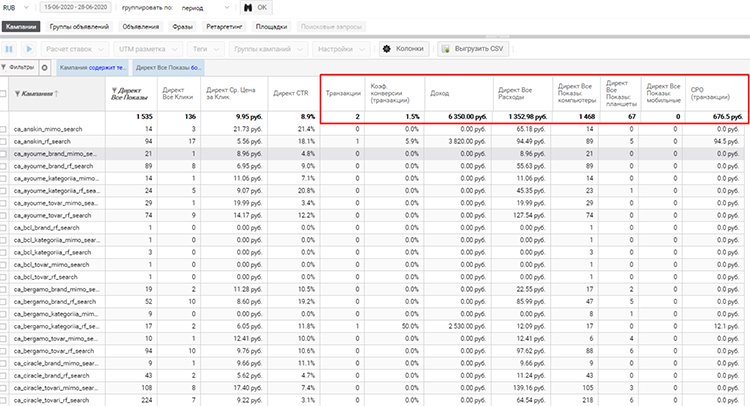Screen dimensions: 750x406
Task: Select the Кампании tab
Action: coord(21,27)
